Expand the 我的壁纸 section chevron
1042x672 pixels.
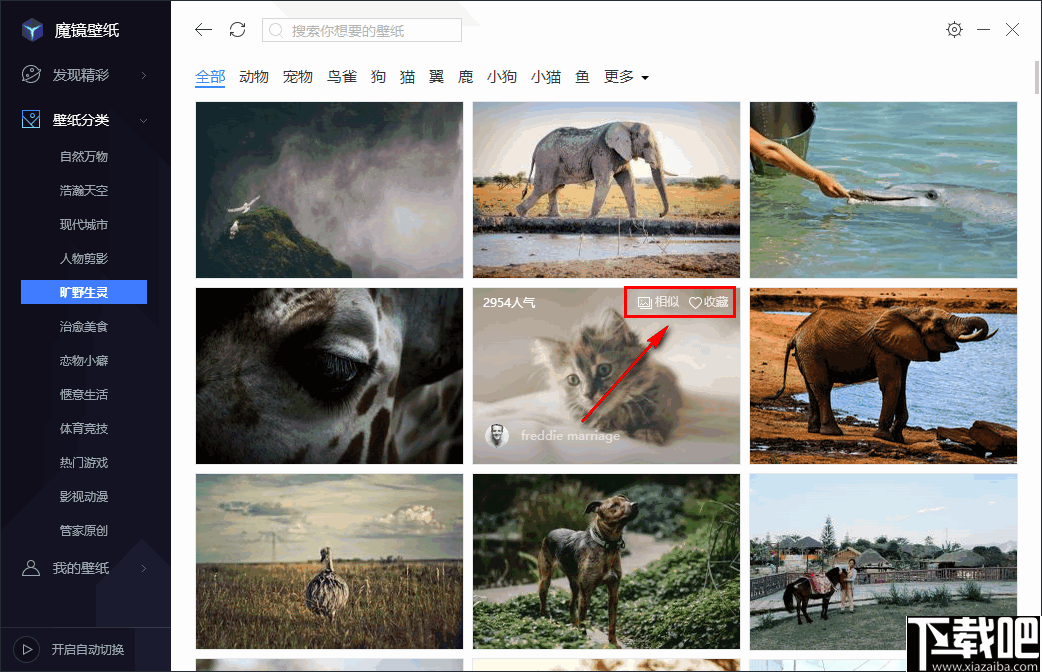pos(144,568)
